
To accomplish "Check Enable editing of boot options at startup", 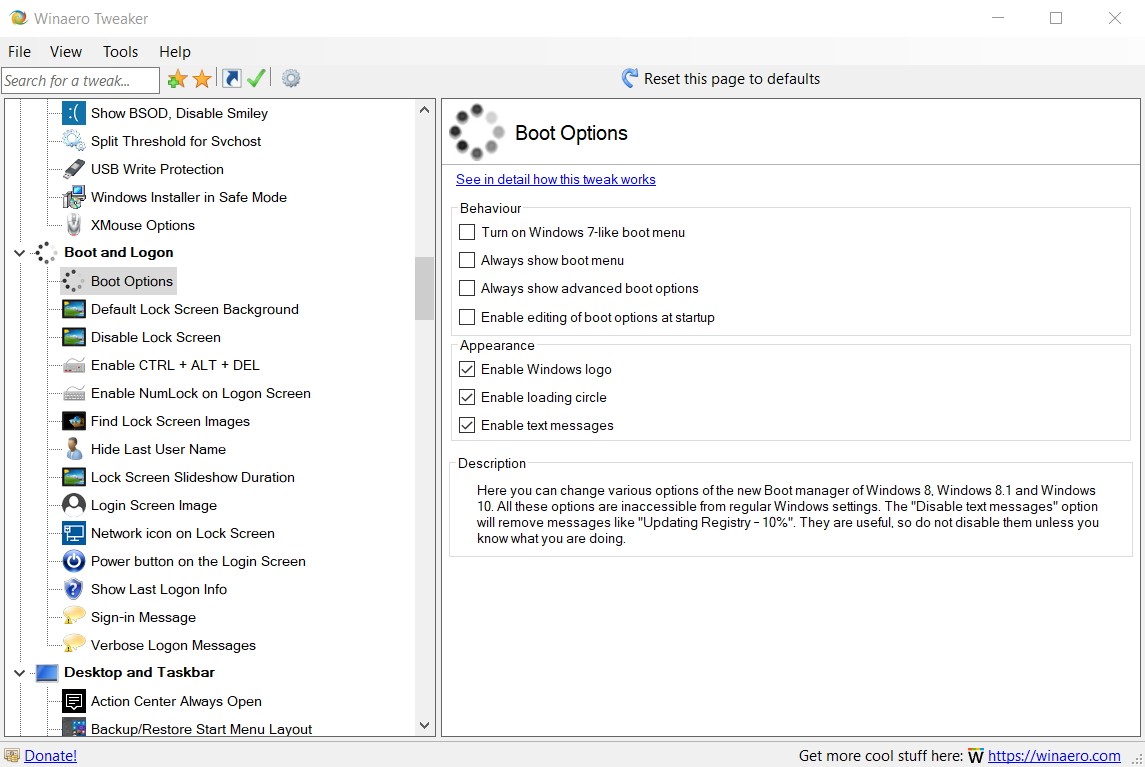I will pos(467,317).
